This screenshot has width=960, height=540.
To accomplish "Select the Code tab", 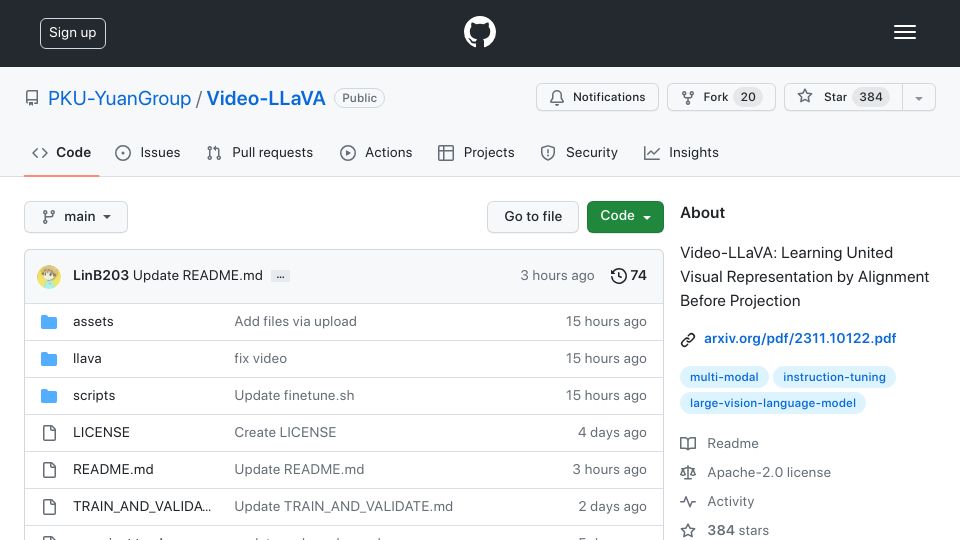I will point(61,152).
